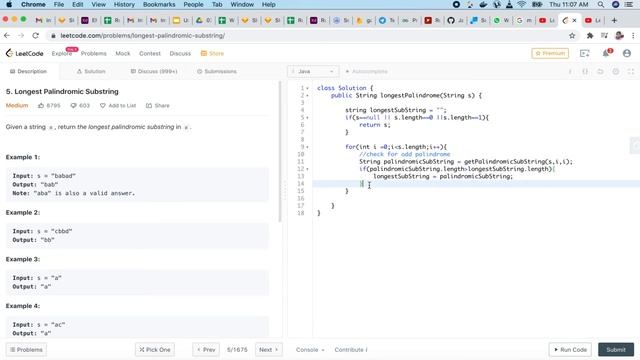Screen dimensions: 640x360
Task: Click the editor info icon
Action: click(x=570, y=71)
